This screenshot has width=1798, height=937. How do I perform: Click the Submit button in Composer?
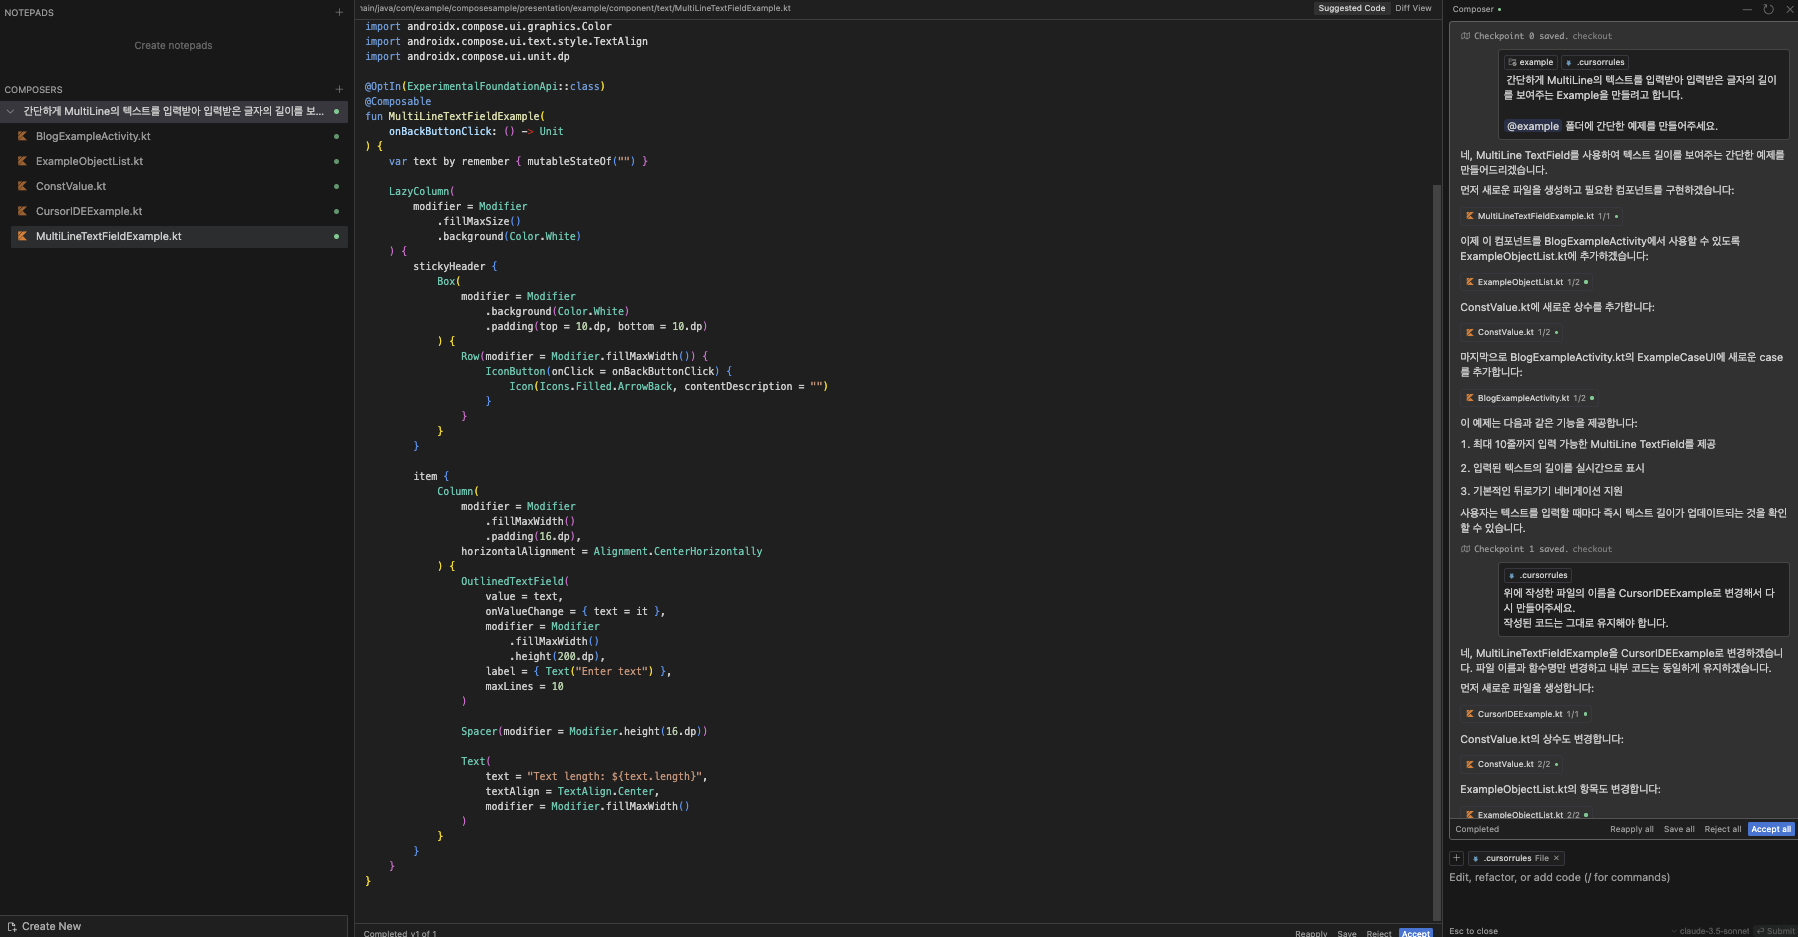pyautogui.click(x=1775, y=931)
